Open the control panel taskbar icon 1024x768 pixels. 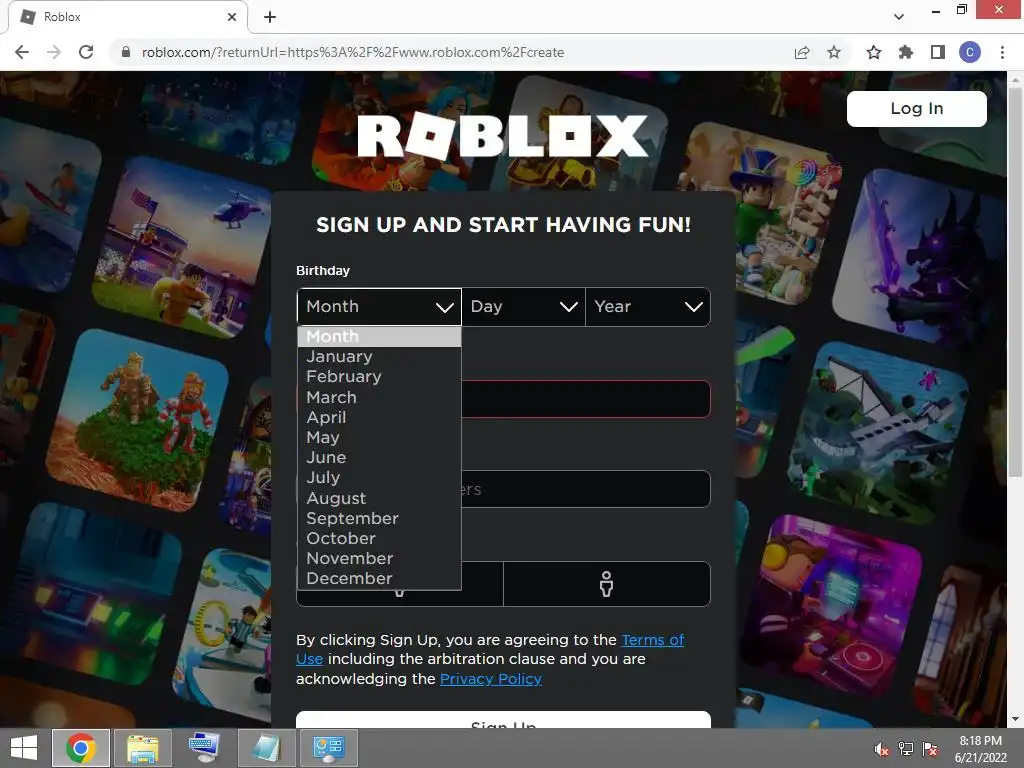point(328,748)
